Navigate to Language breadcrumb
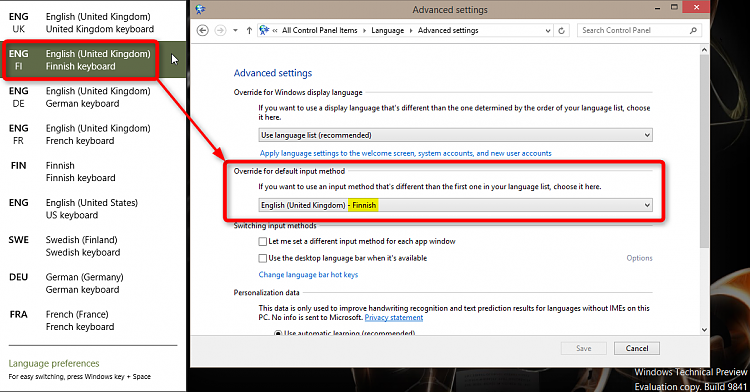Image resolution: width=750 pixels, height=392 pixels. coord(387,30)
